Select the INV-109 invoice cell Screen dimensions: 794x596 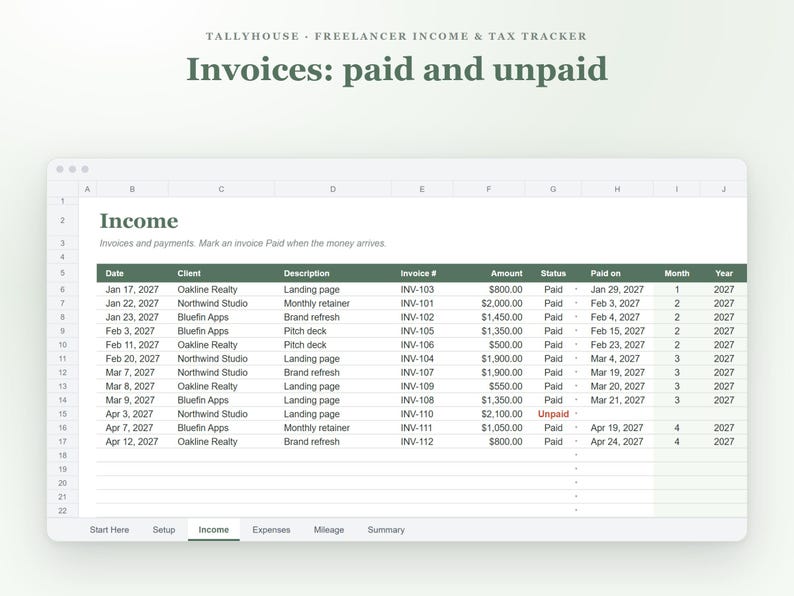[x=422, y=386]
